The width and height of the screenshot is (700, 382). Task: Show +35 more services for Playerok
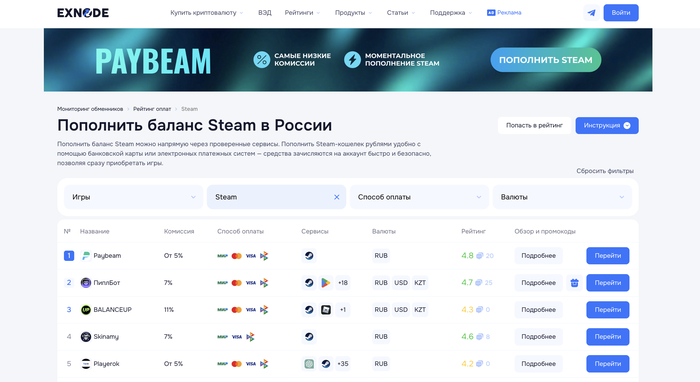pos(343,364)
